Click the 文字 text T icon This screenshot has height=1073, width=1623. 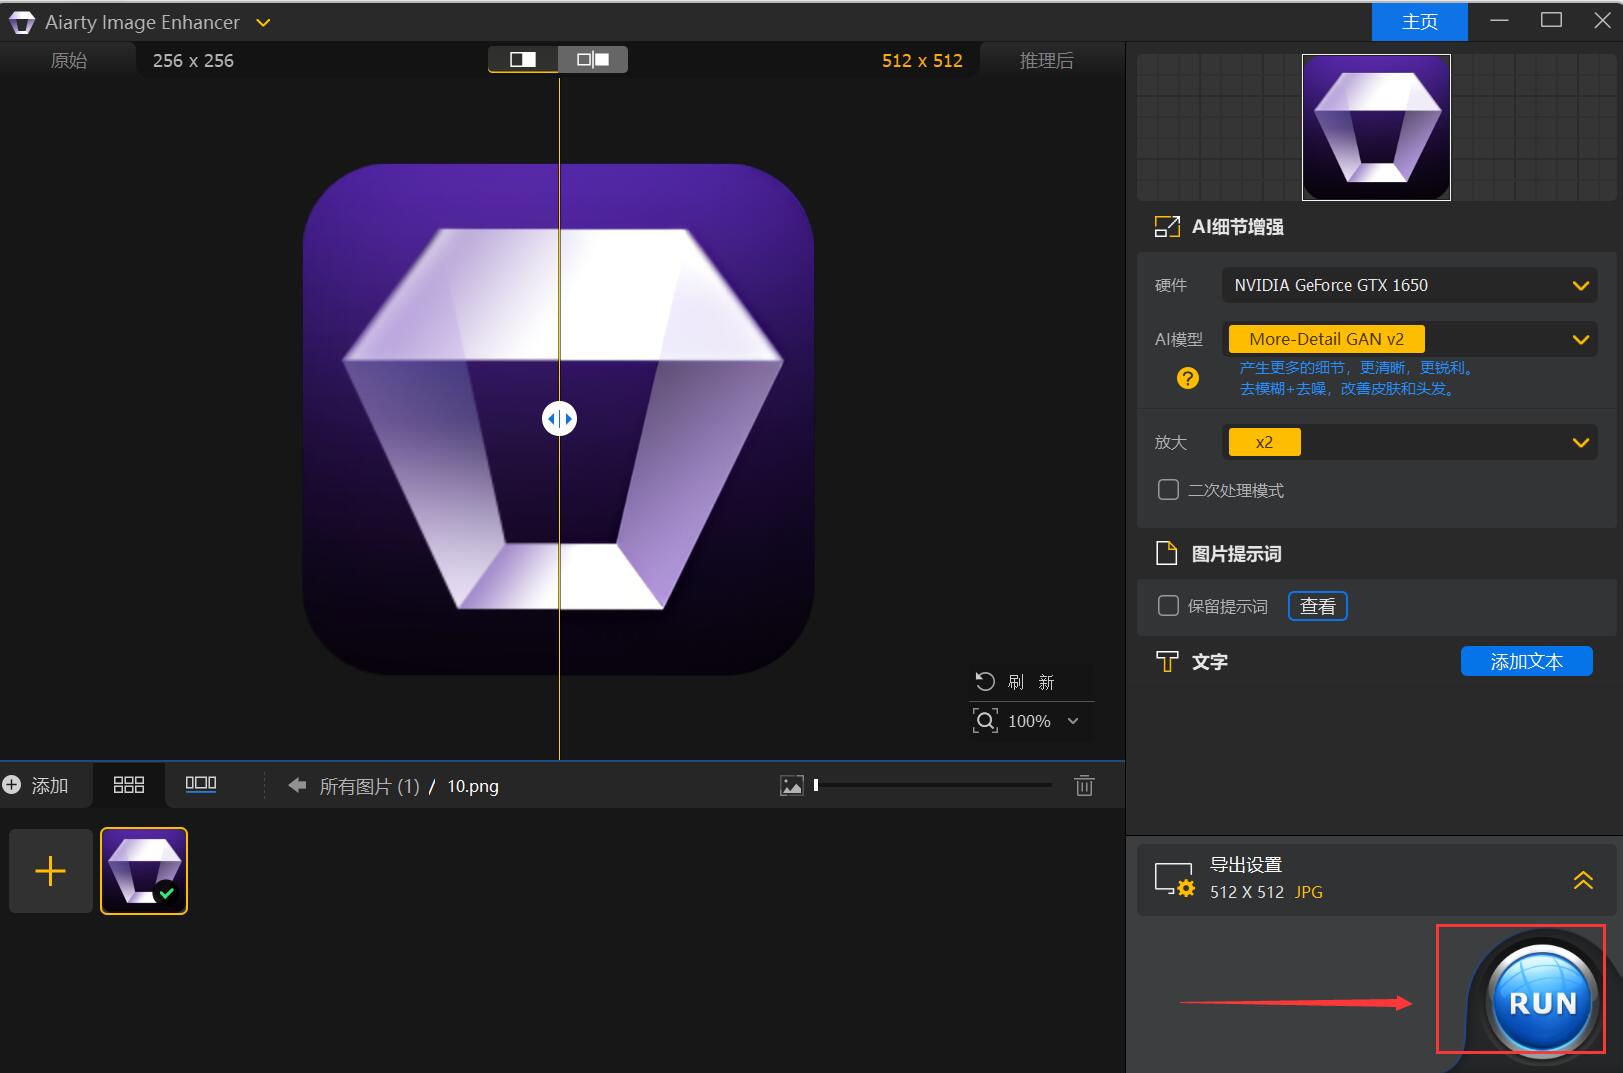tap(1166, 661)
